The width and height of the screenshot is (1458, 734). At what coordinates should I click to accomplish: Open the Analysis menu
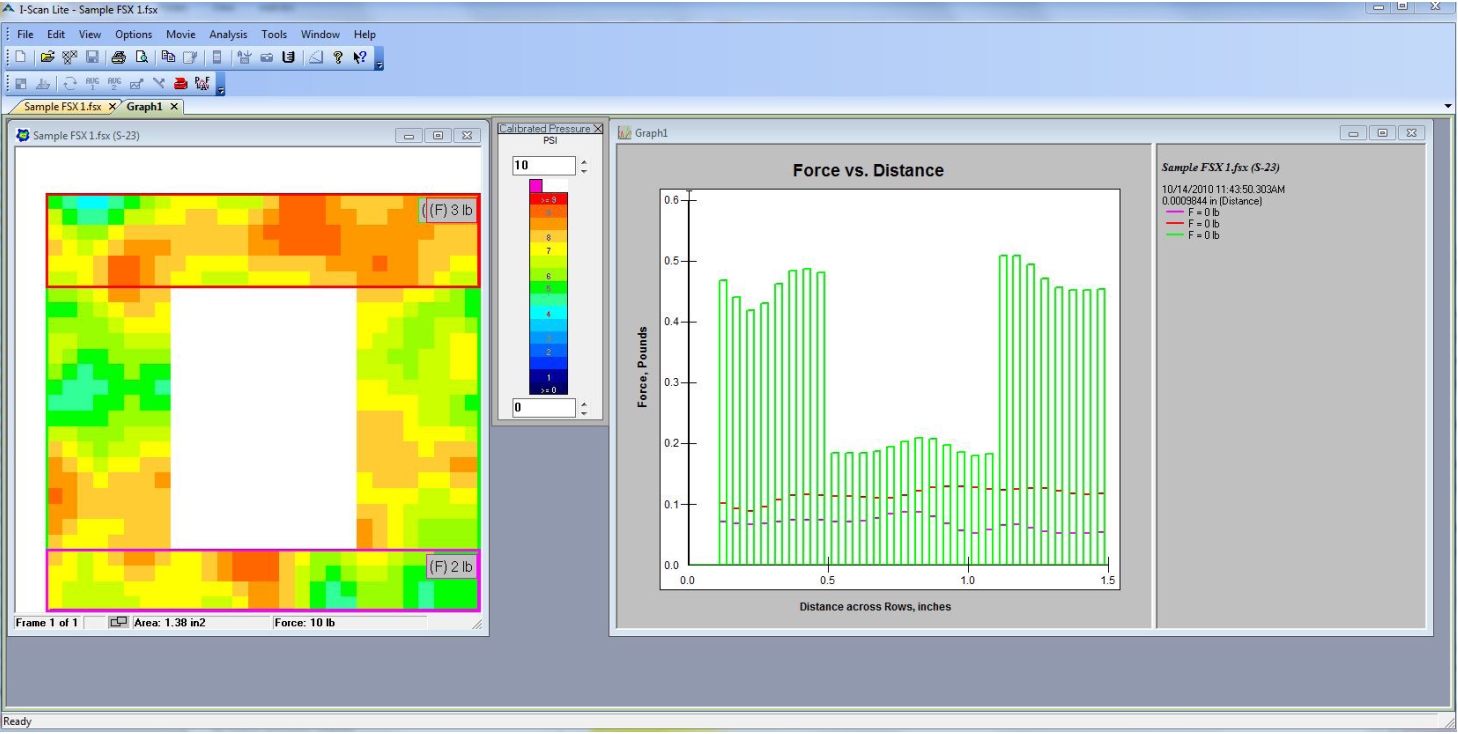(228, 34)
